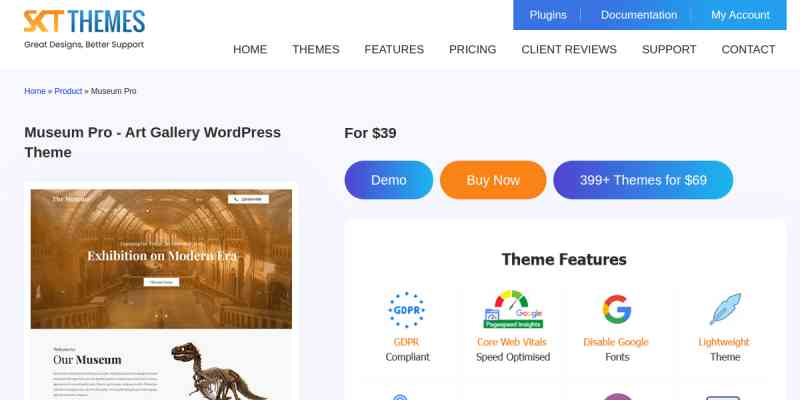Open the CONTACT page
The height and width of the screenshot is (400, 800).
pos(748,49)
